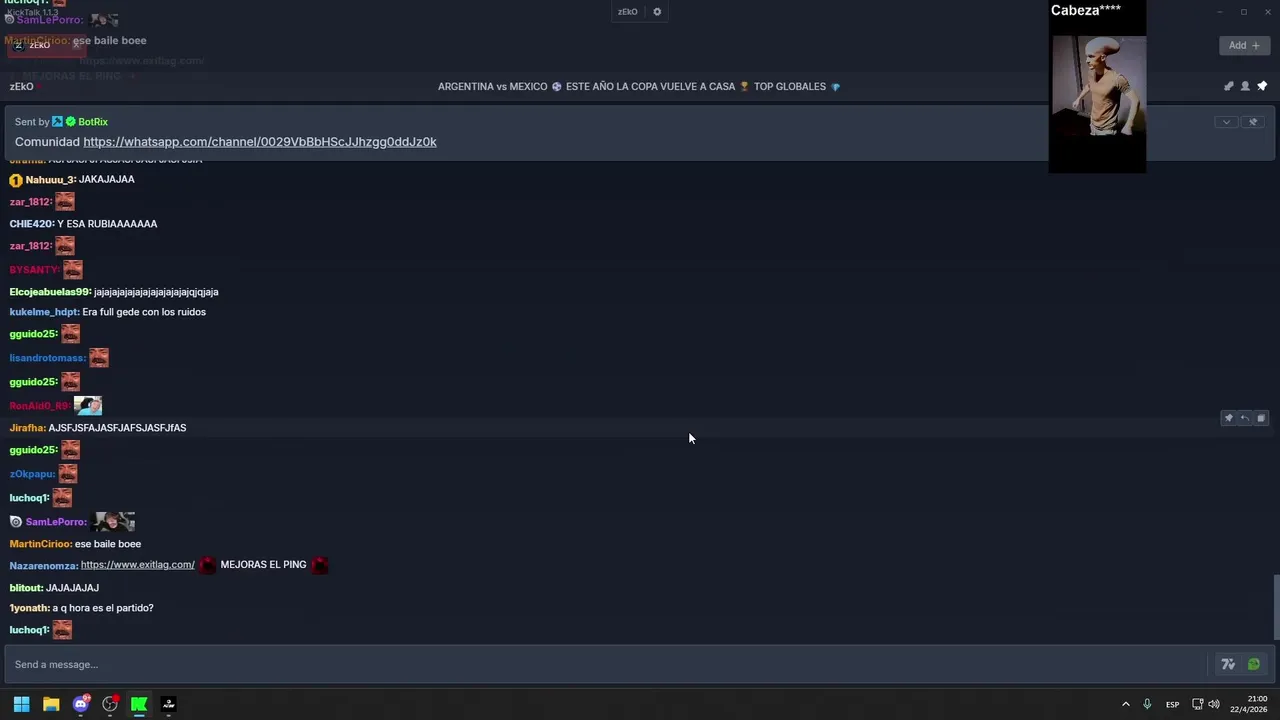Open Windows Start menu
The image size is (1280, 720).
pos(21,704)
